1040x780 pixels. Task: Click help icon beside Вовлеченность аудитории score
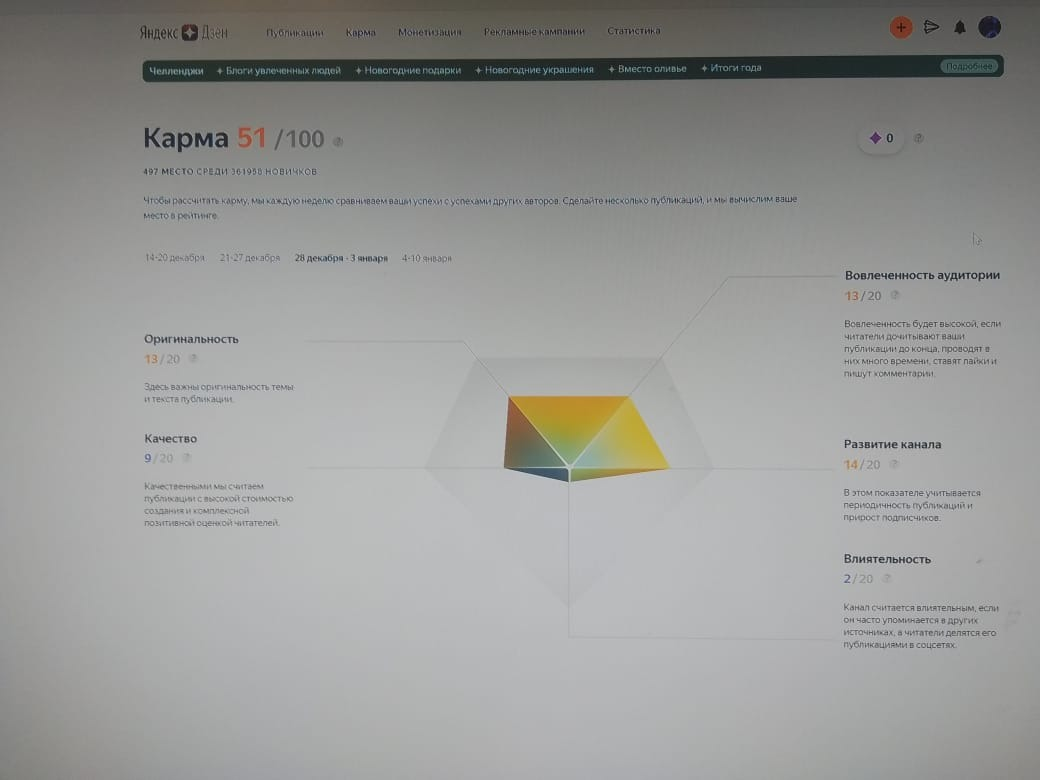click(895, 295)
